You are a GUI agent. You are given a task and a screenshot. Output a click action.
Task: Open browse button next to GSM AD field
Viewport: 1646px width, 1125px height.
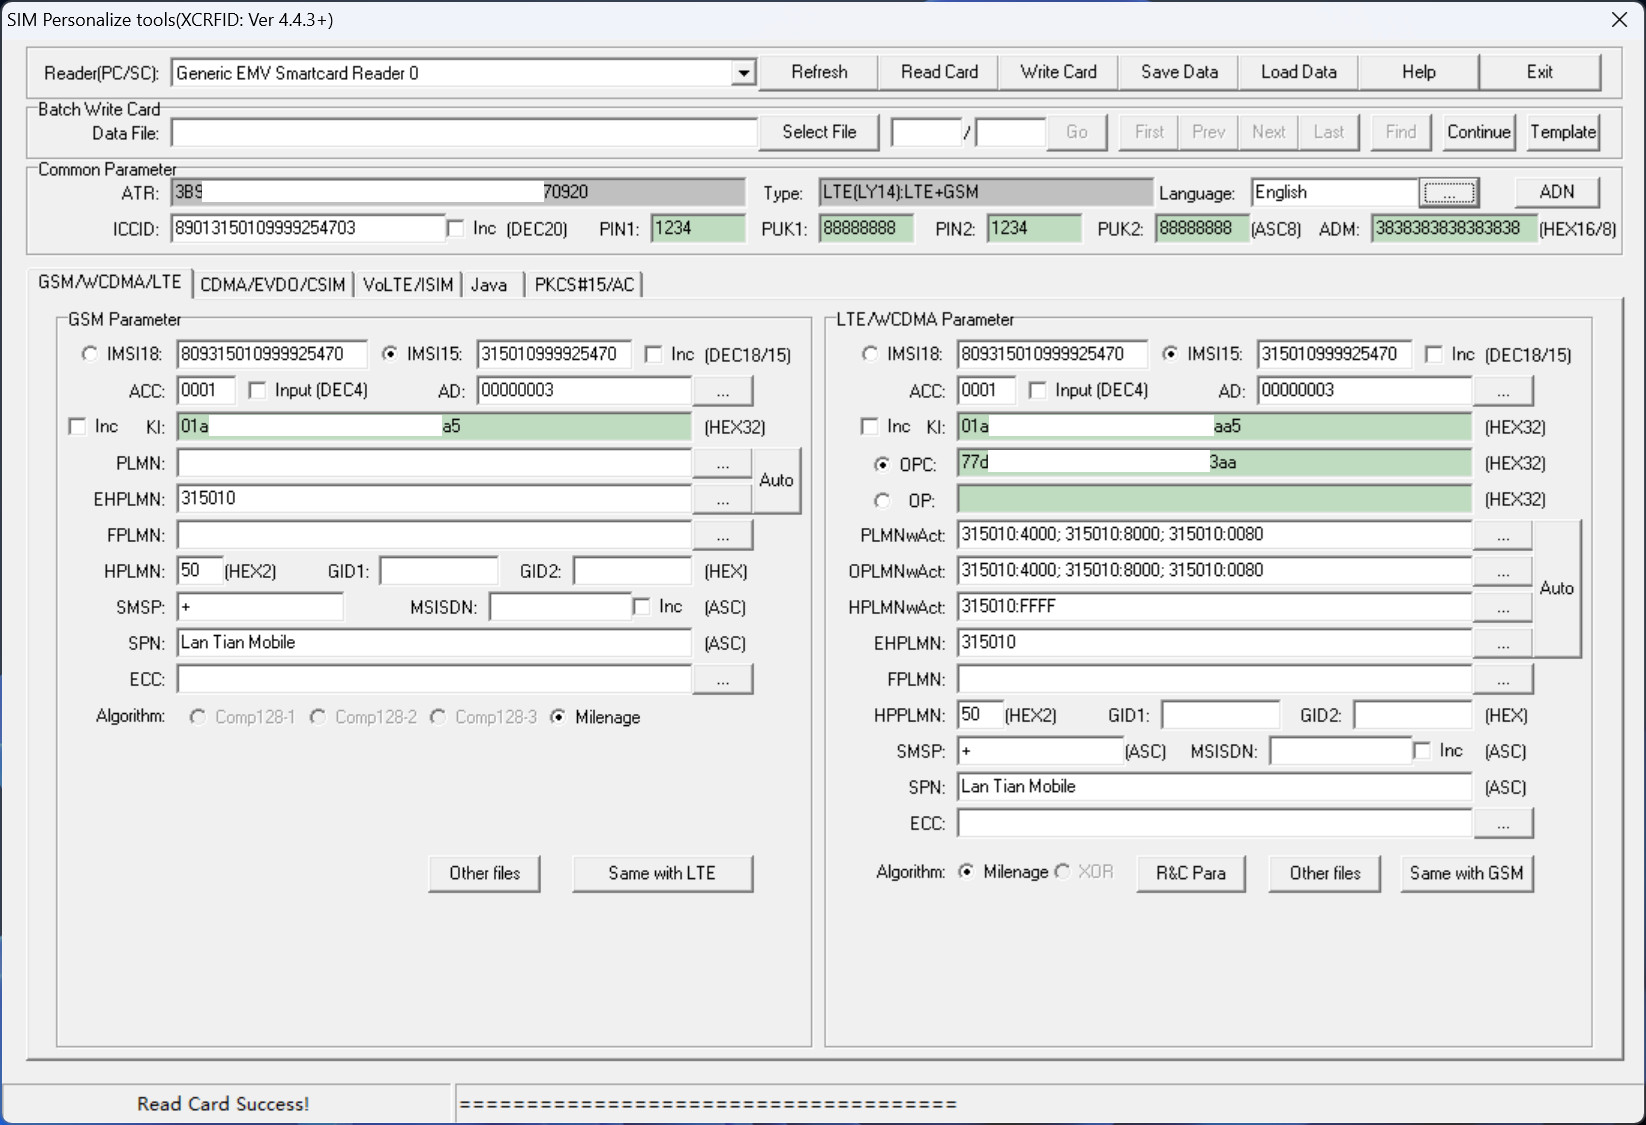pos(722,391)
